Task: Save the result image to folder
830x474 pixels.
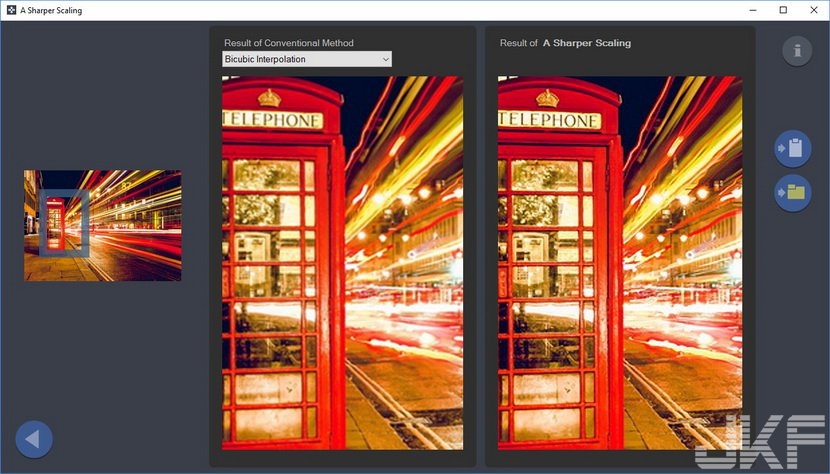Action: point(793,192)
